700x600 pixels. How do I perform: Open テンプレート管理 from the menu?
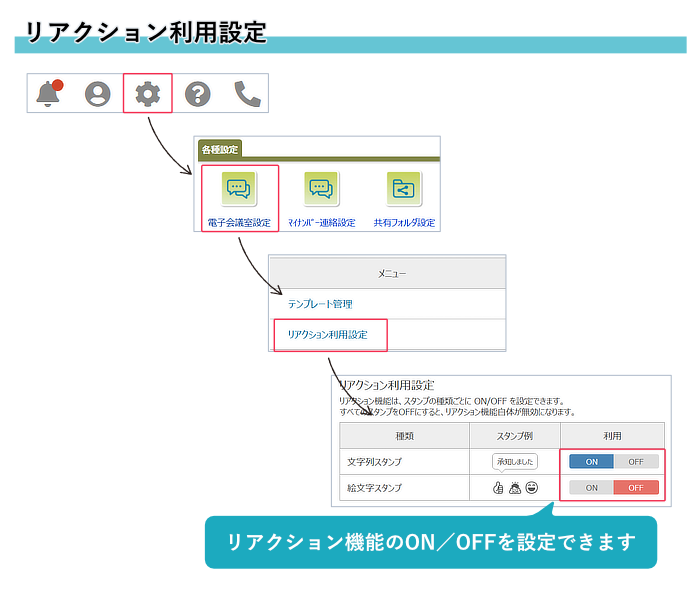click(319, 303)
